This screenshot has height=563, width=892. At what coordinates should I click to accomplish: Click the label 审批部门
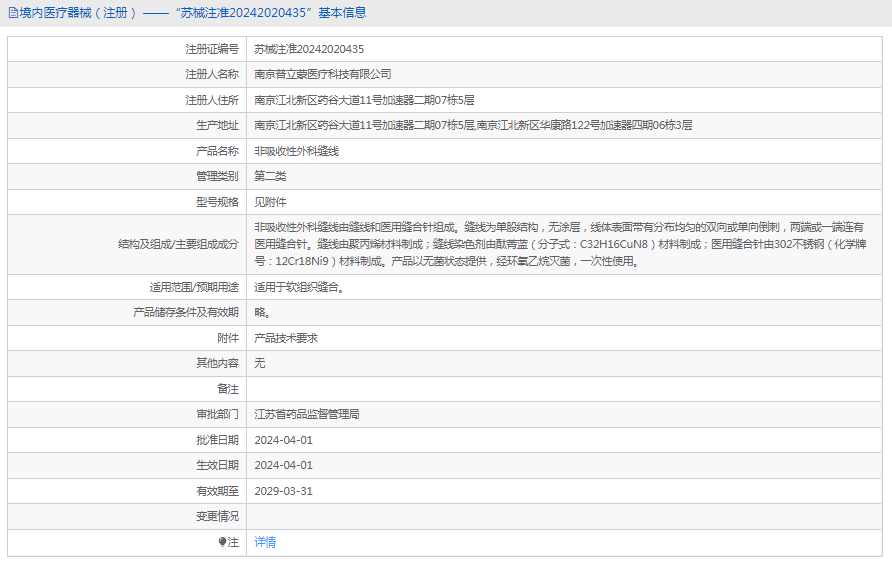coord(217,414)
